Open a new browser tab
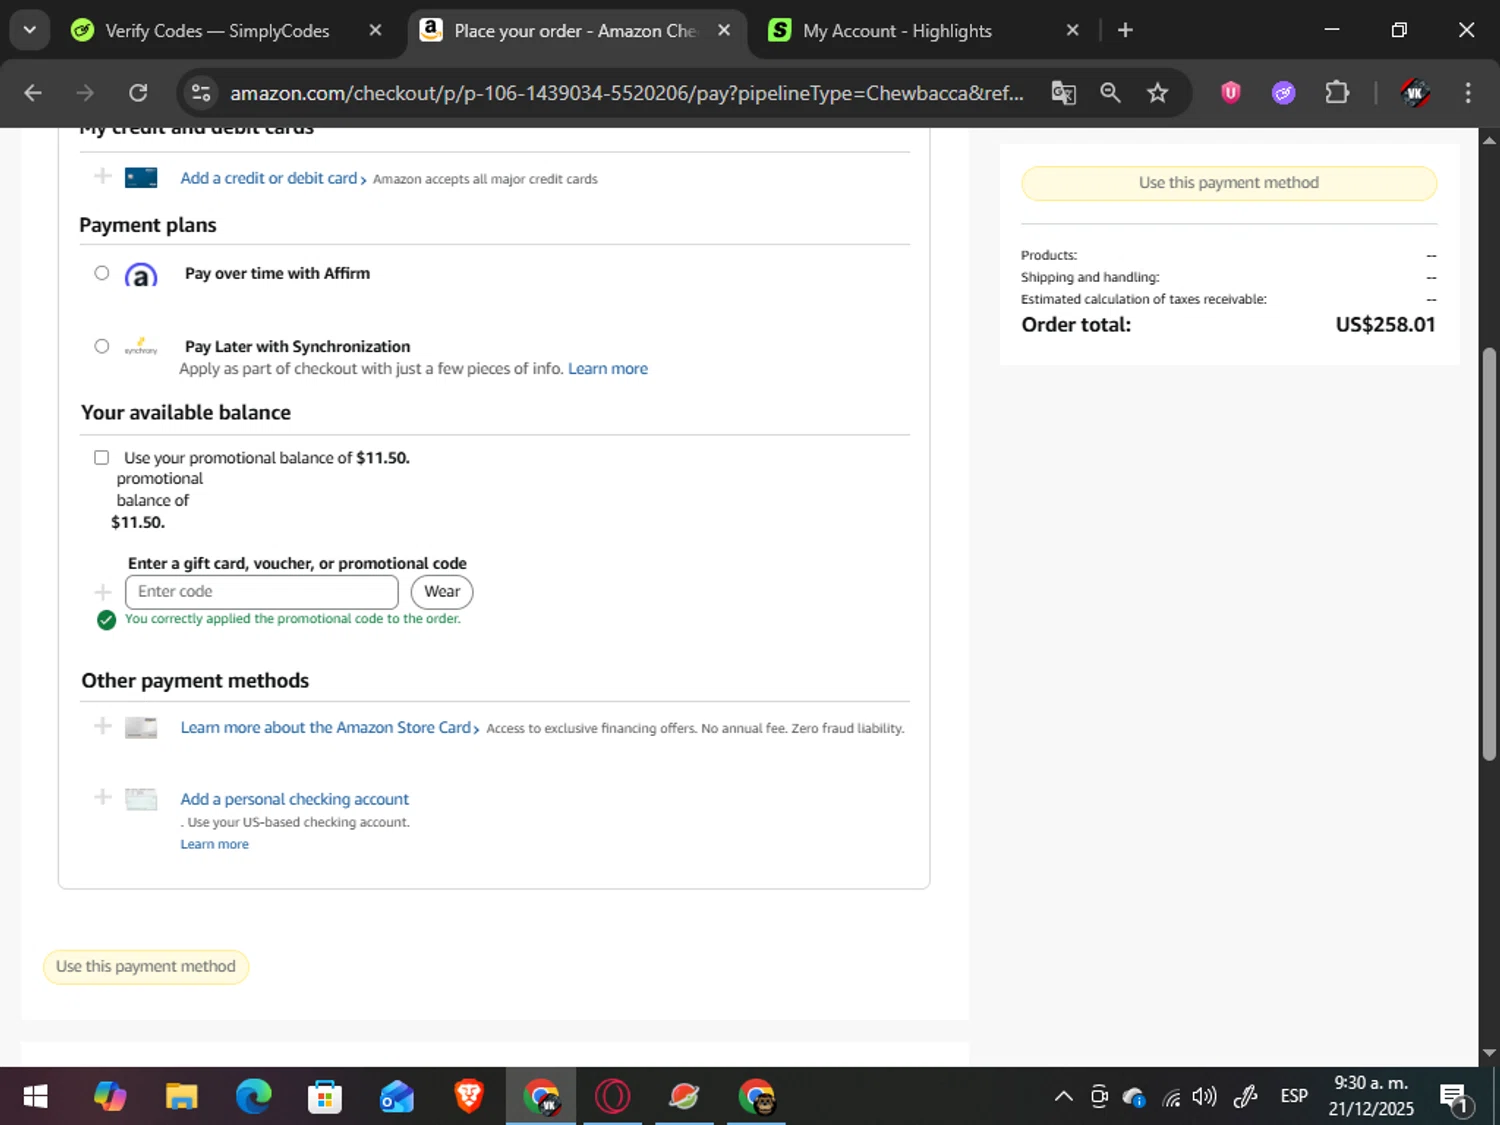This screenshot has width=1500, height=1125. click(x=1125, y=31)
